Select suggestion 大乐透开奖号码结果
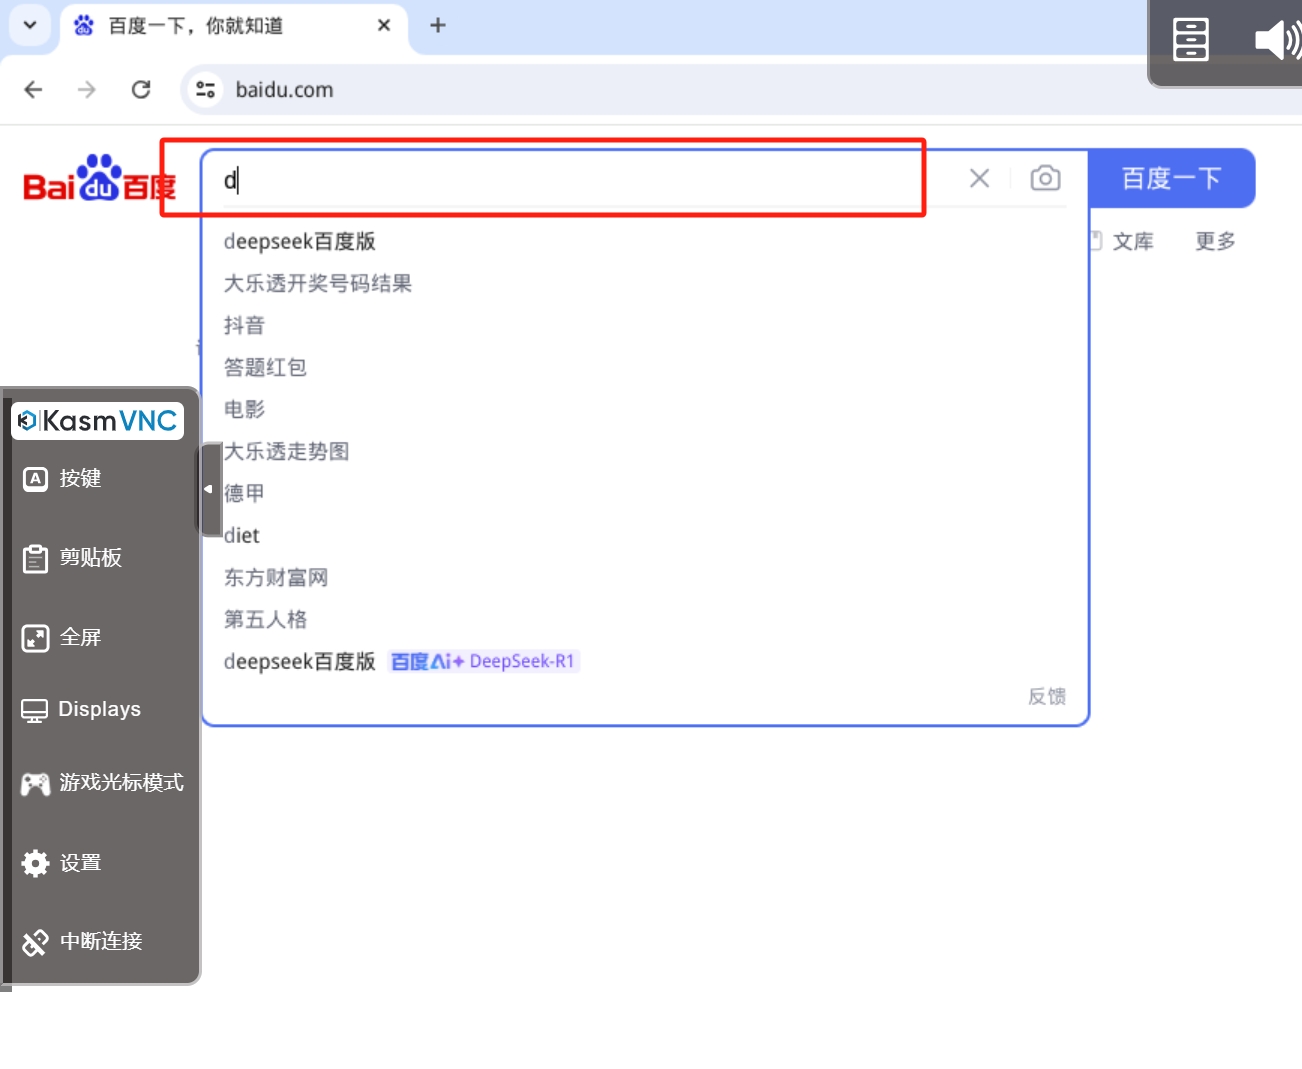Screen dimensions: 1302x1069 tap(318, 283)
